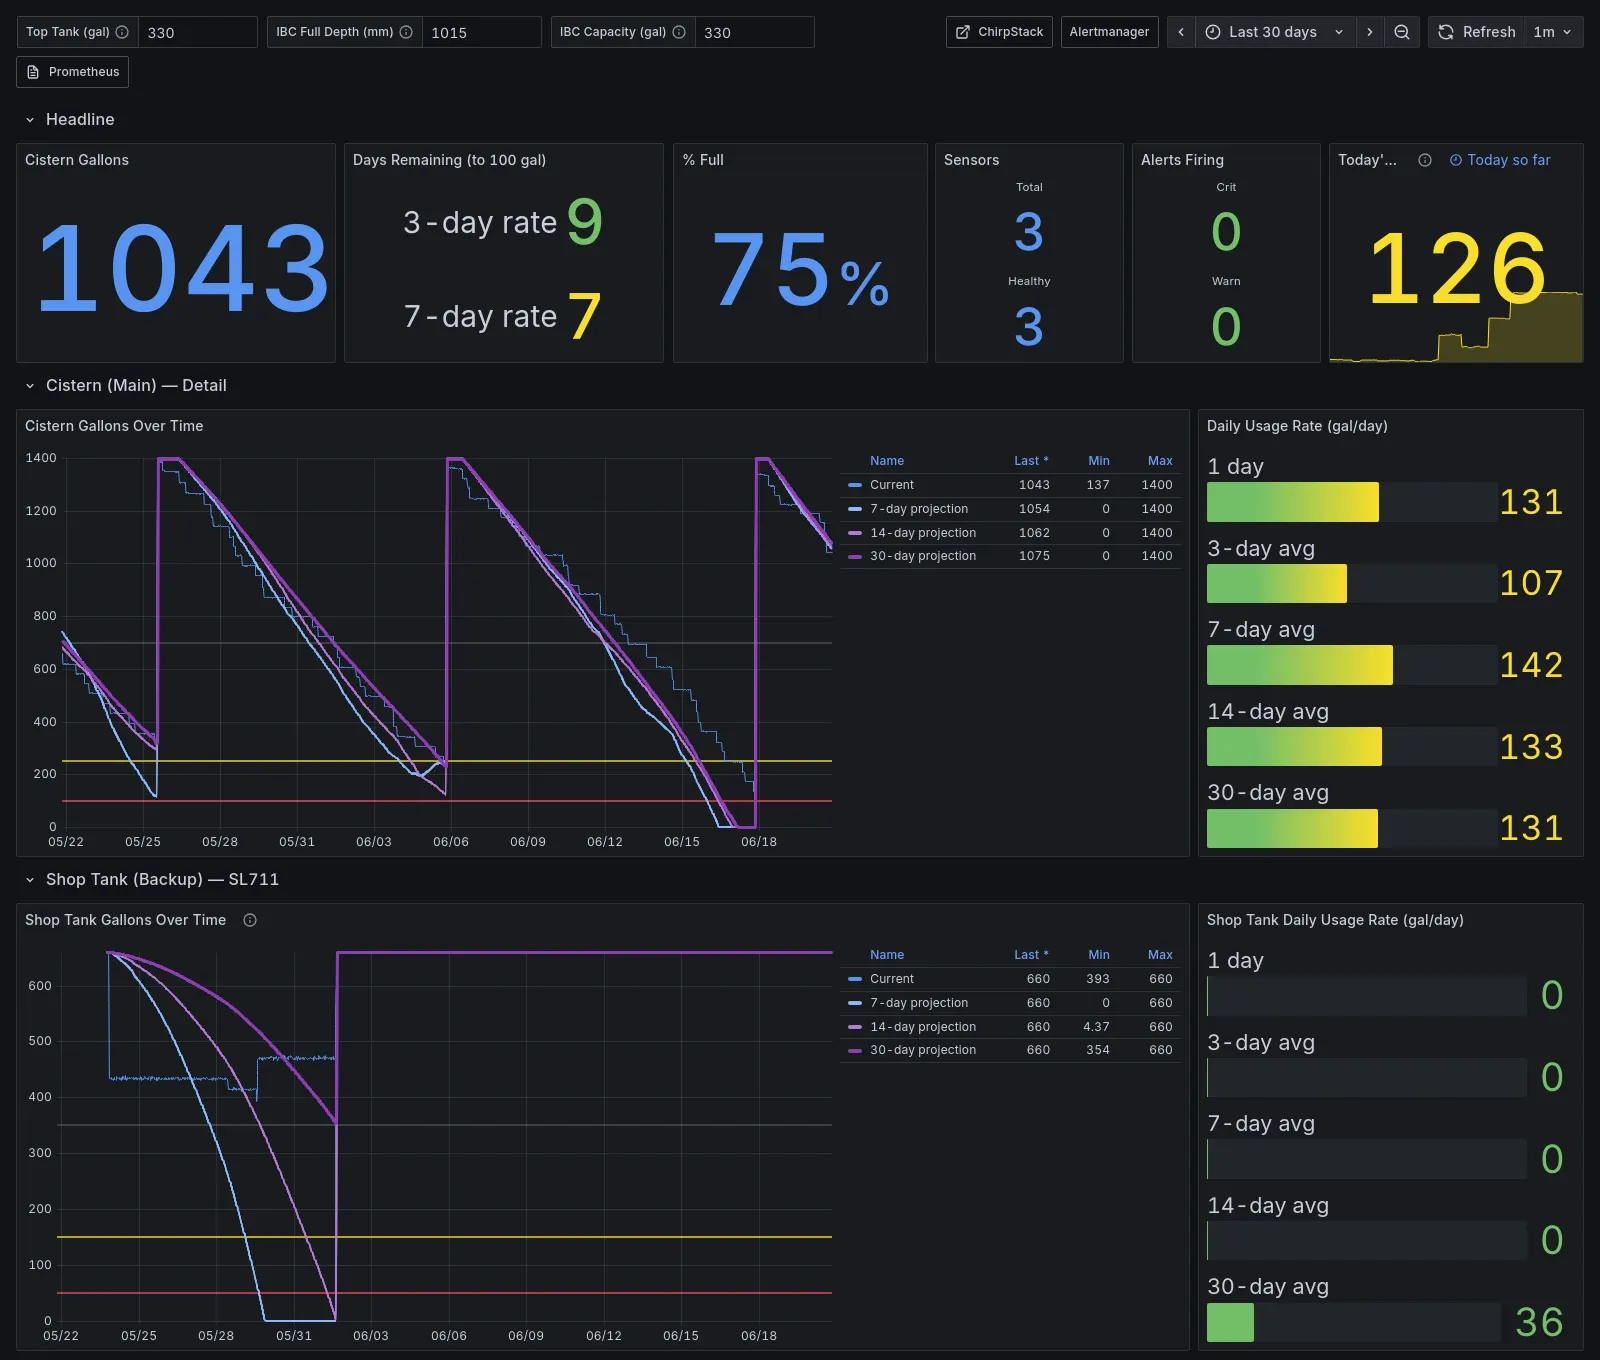Image resolution: width=1600 pixels, height=1360 pixels.
Task: Edit the IBC Capacity value field
Action: click(754, 32)
